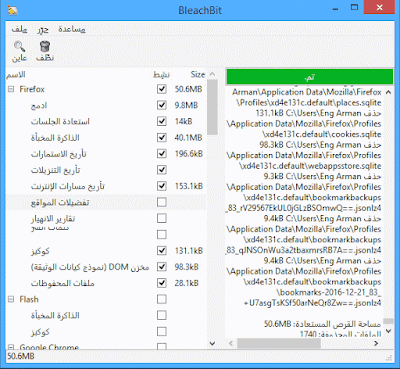Click the 153.1kB size value
400x369 pixels.
[189, 186]
